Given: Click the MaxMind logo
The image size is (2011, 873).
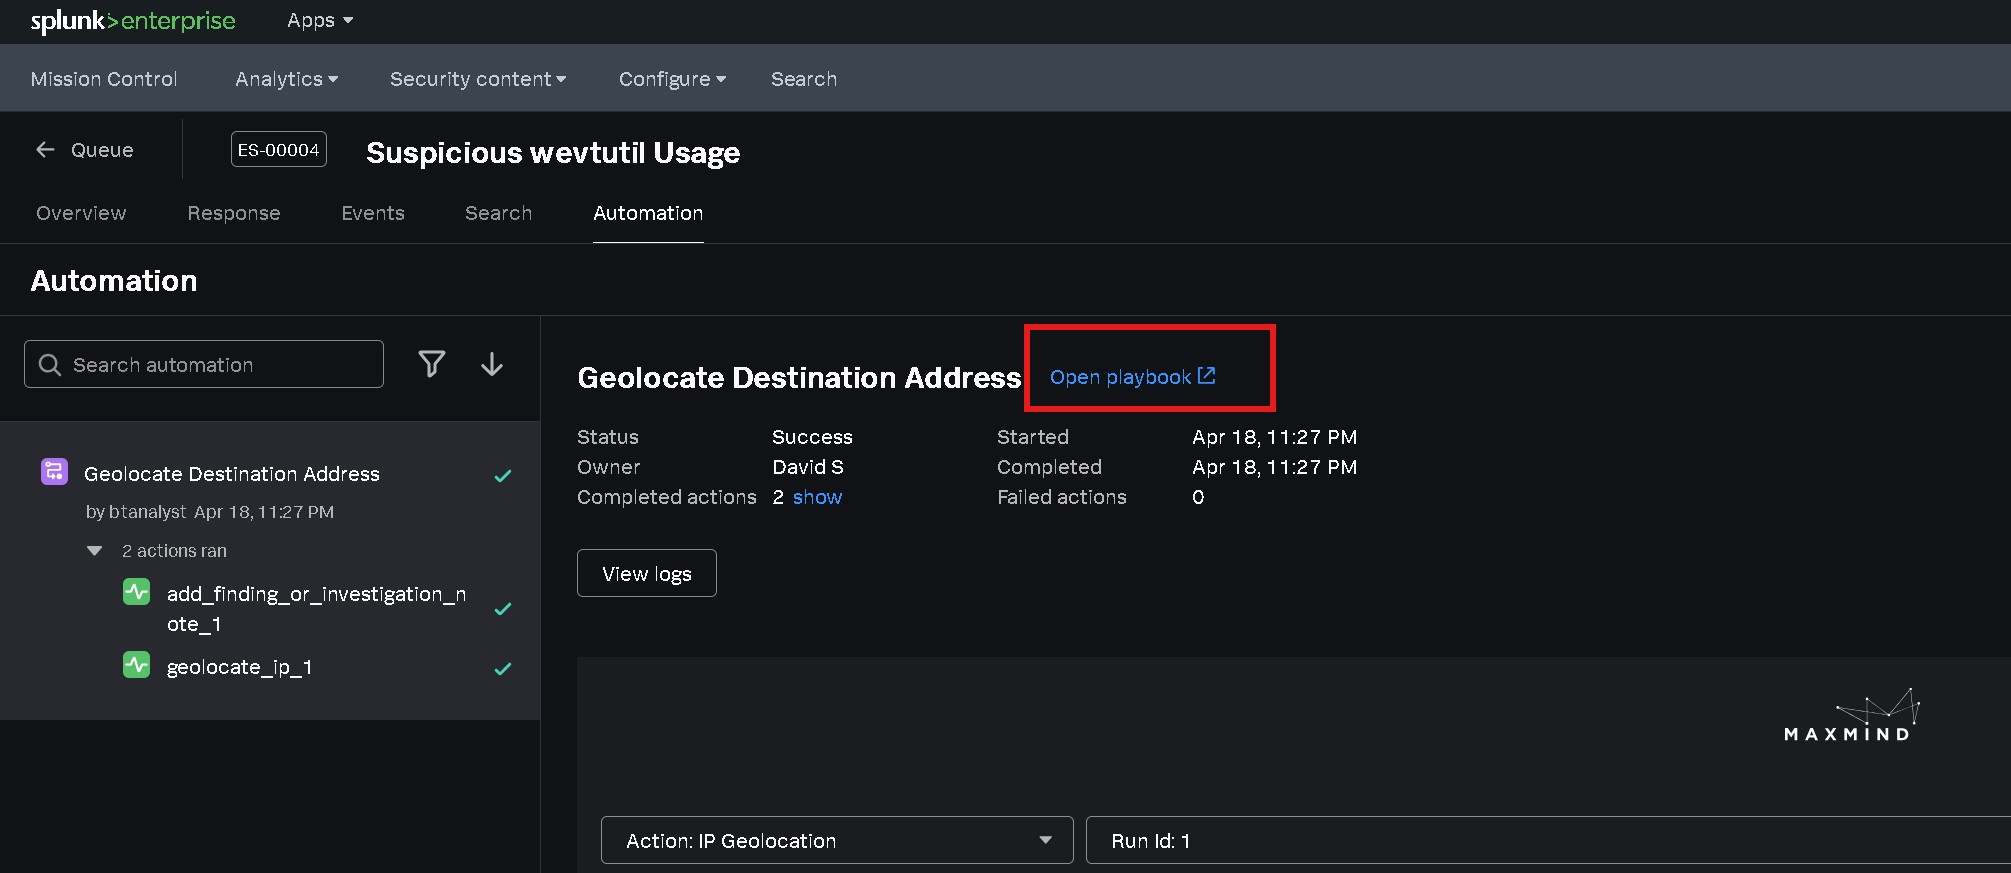Looking at the screenshot, I should pos(1851,715).
